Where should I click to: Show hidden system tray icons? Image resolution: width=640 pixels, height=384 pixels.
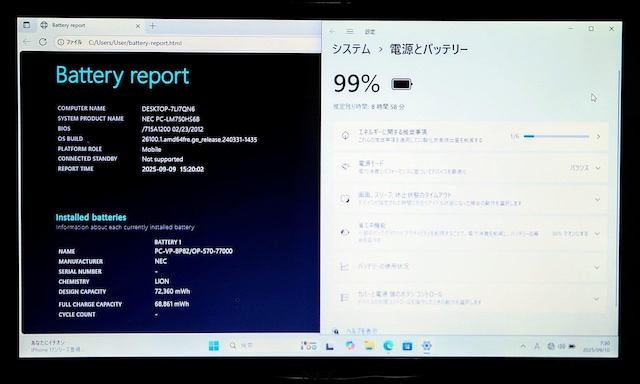click(x=523, y=346)
